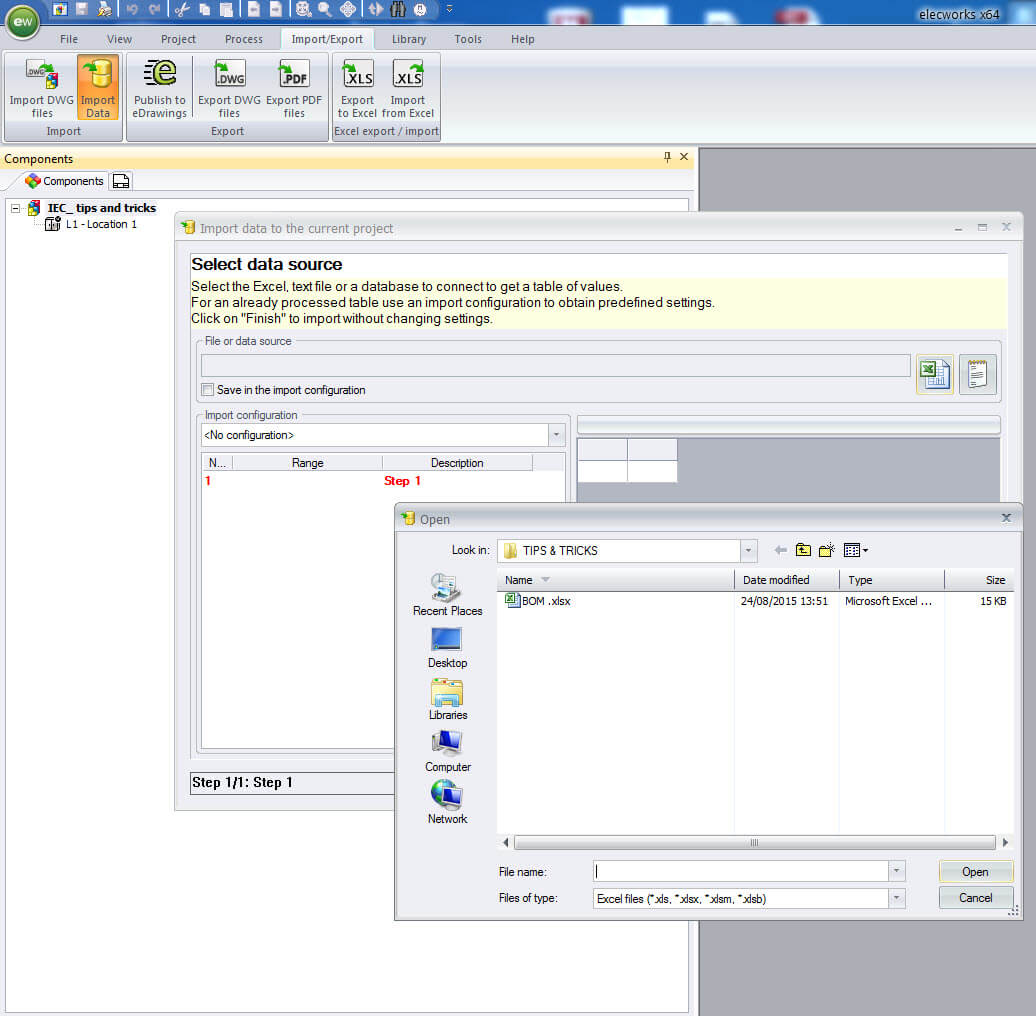The image size is (1036, 1016).
Task: Click Export to Excel ribbon button
Action: (357, 87)
